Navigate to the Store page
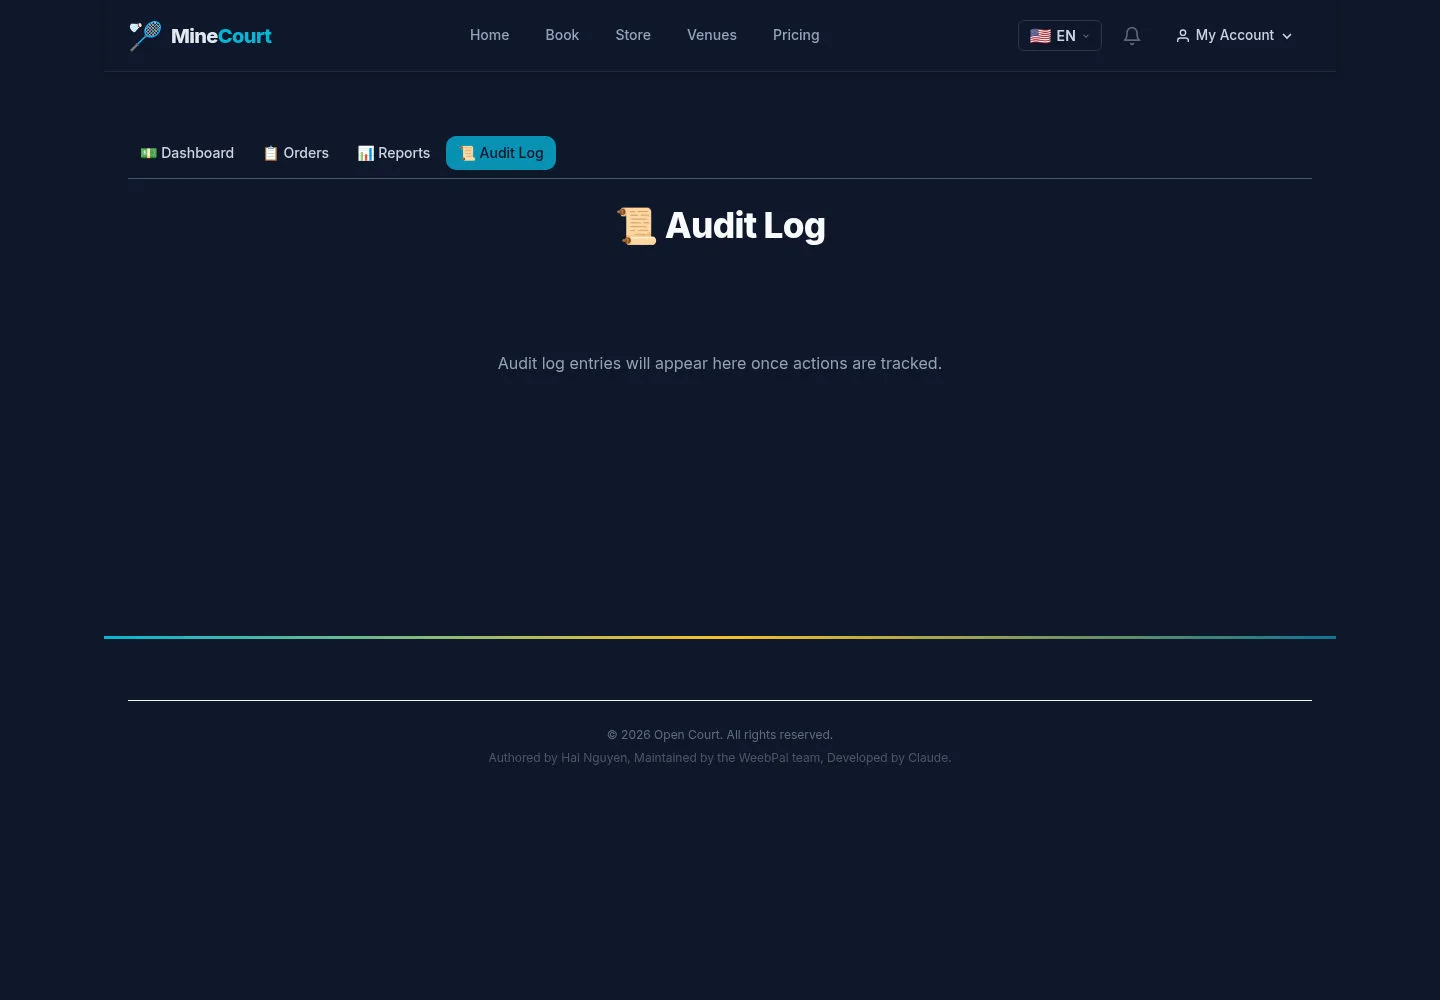Image resolution: width=1440 pixels, height=1000 pixels. point(633,35)
